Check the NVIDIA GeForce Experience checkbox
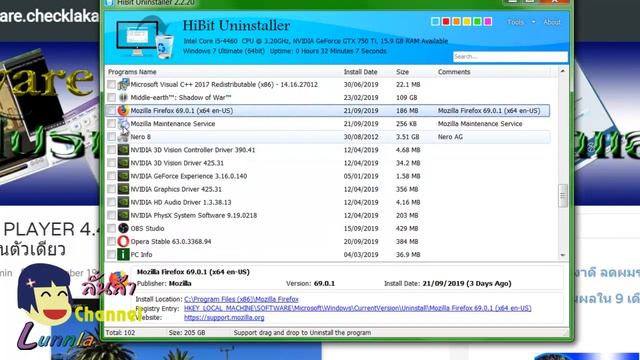The width and height of the screenshot is (640, 360). (111, 176)
